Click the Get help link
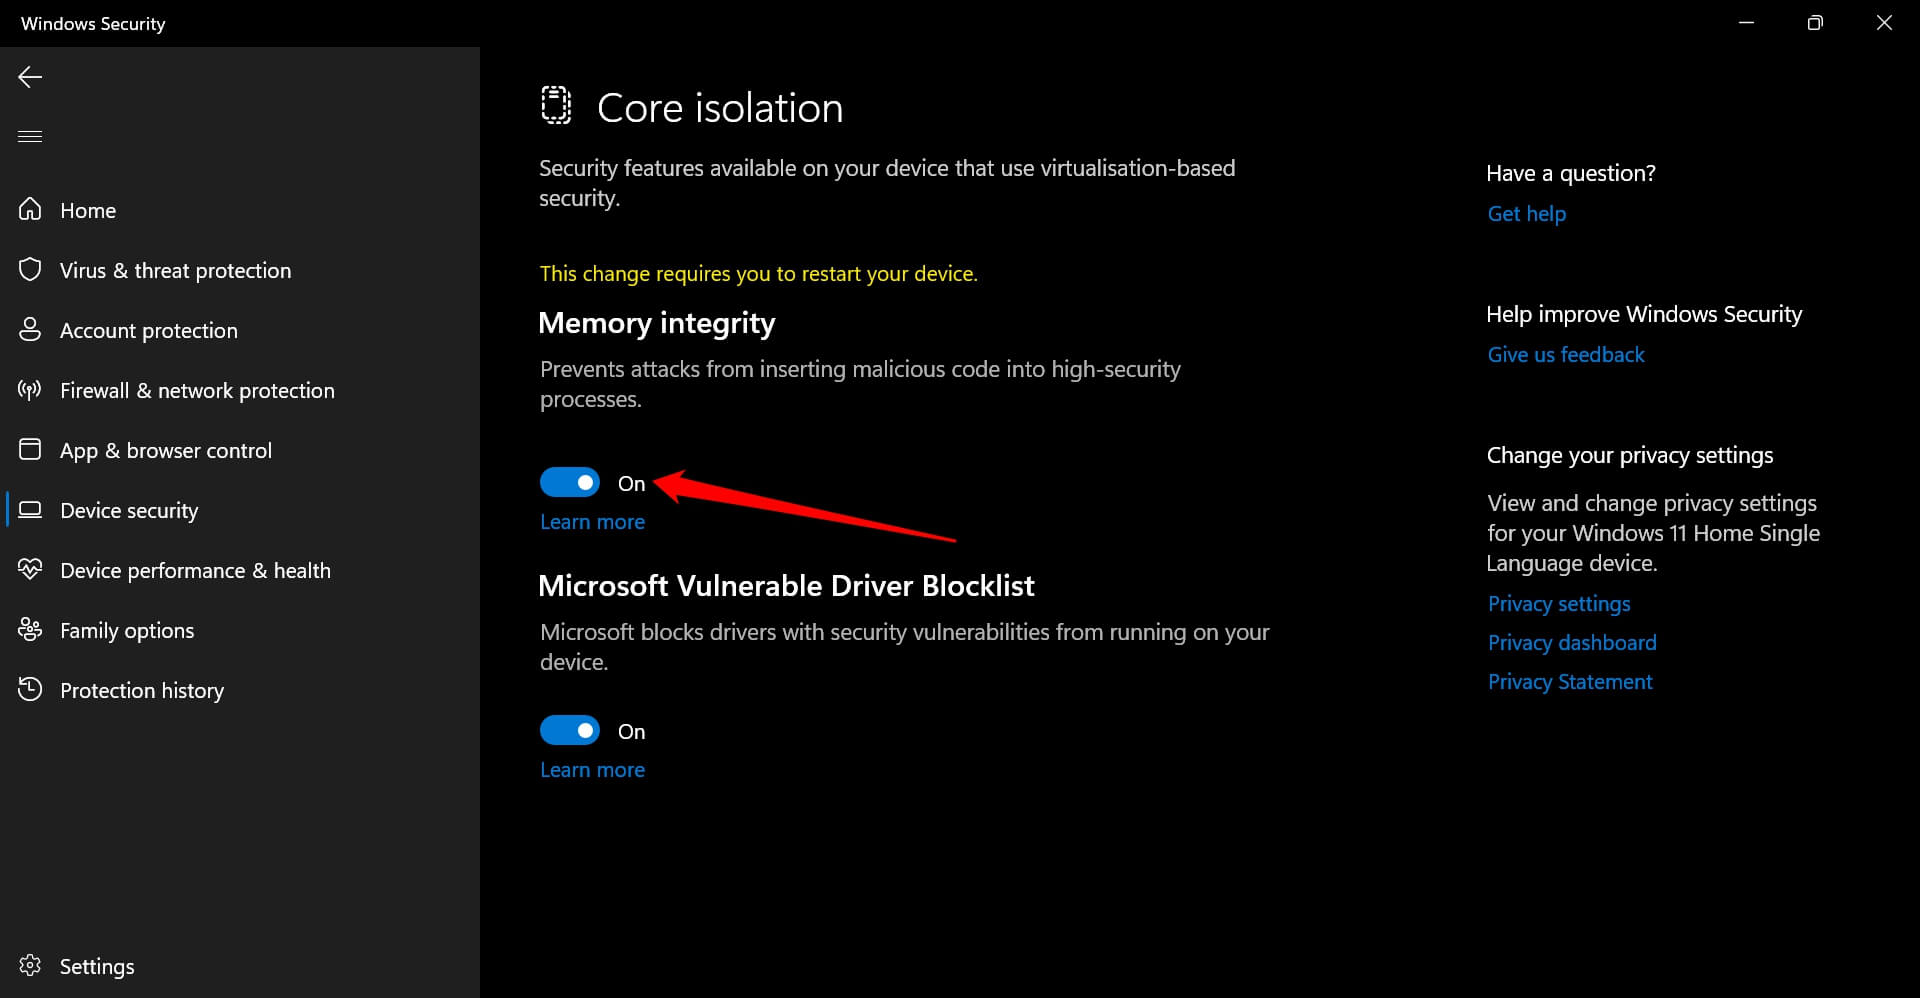This screenshot has height=998, width=1920. (1526, 214)
